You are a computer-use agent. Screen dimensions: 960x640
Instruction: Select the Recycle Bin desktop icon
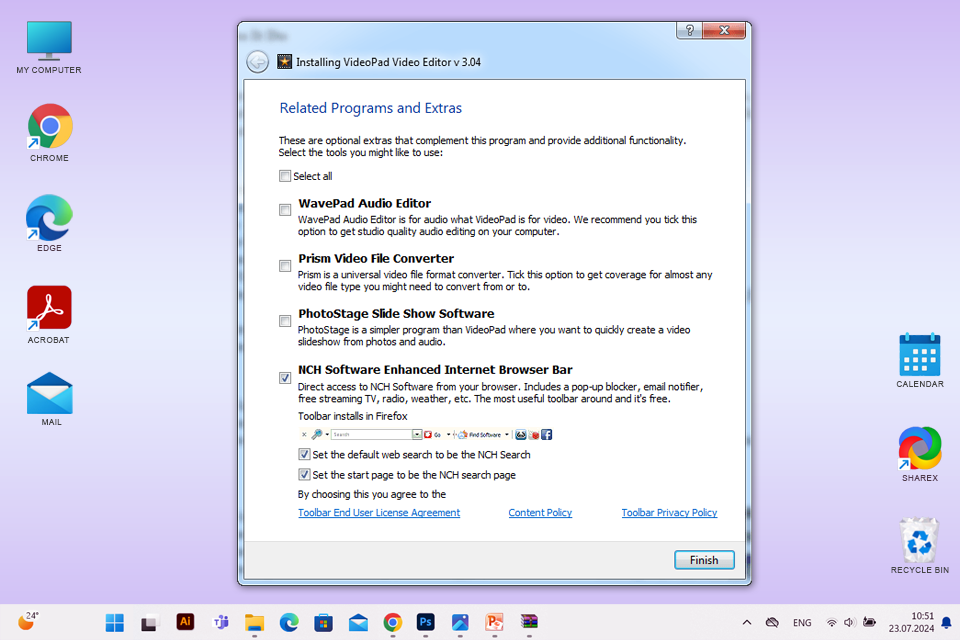[x=920, y=546]
